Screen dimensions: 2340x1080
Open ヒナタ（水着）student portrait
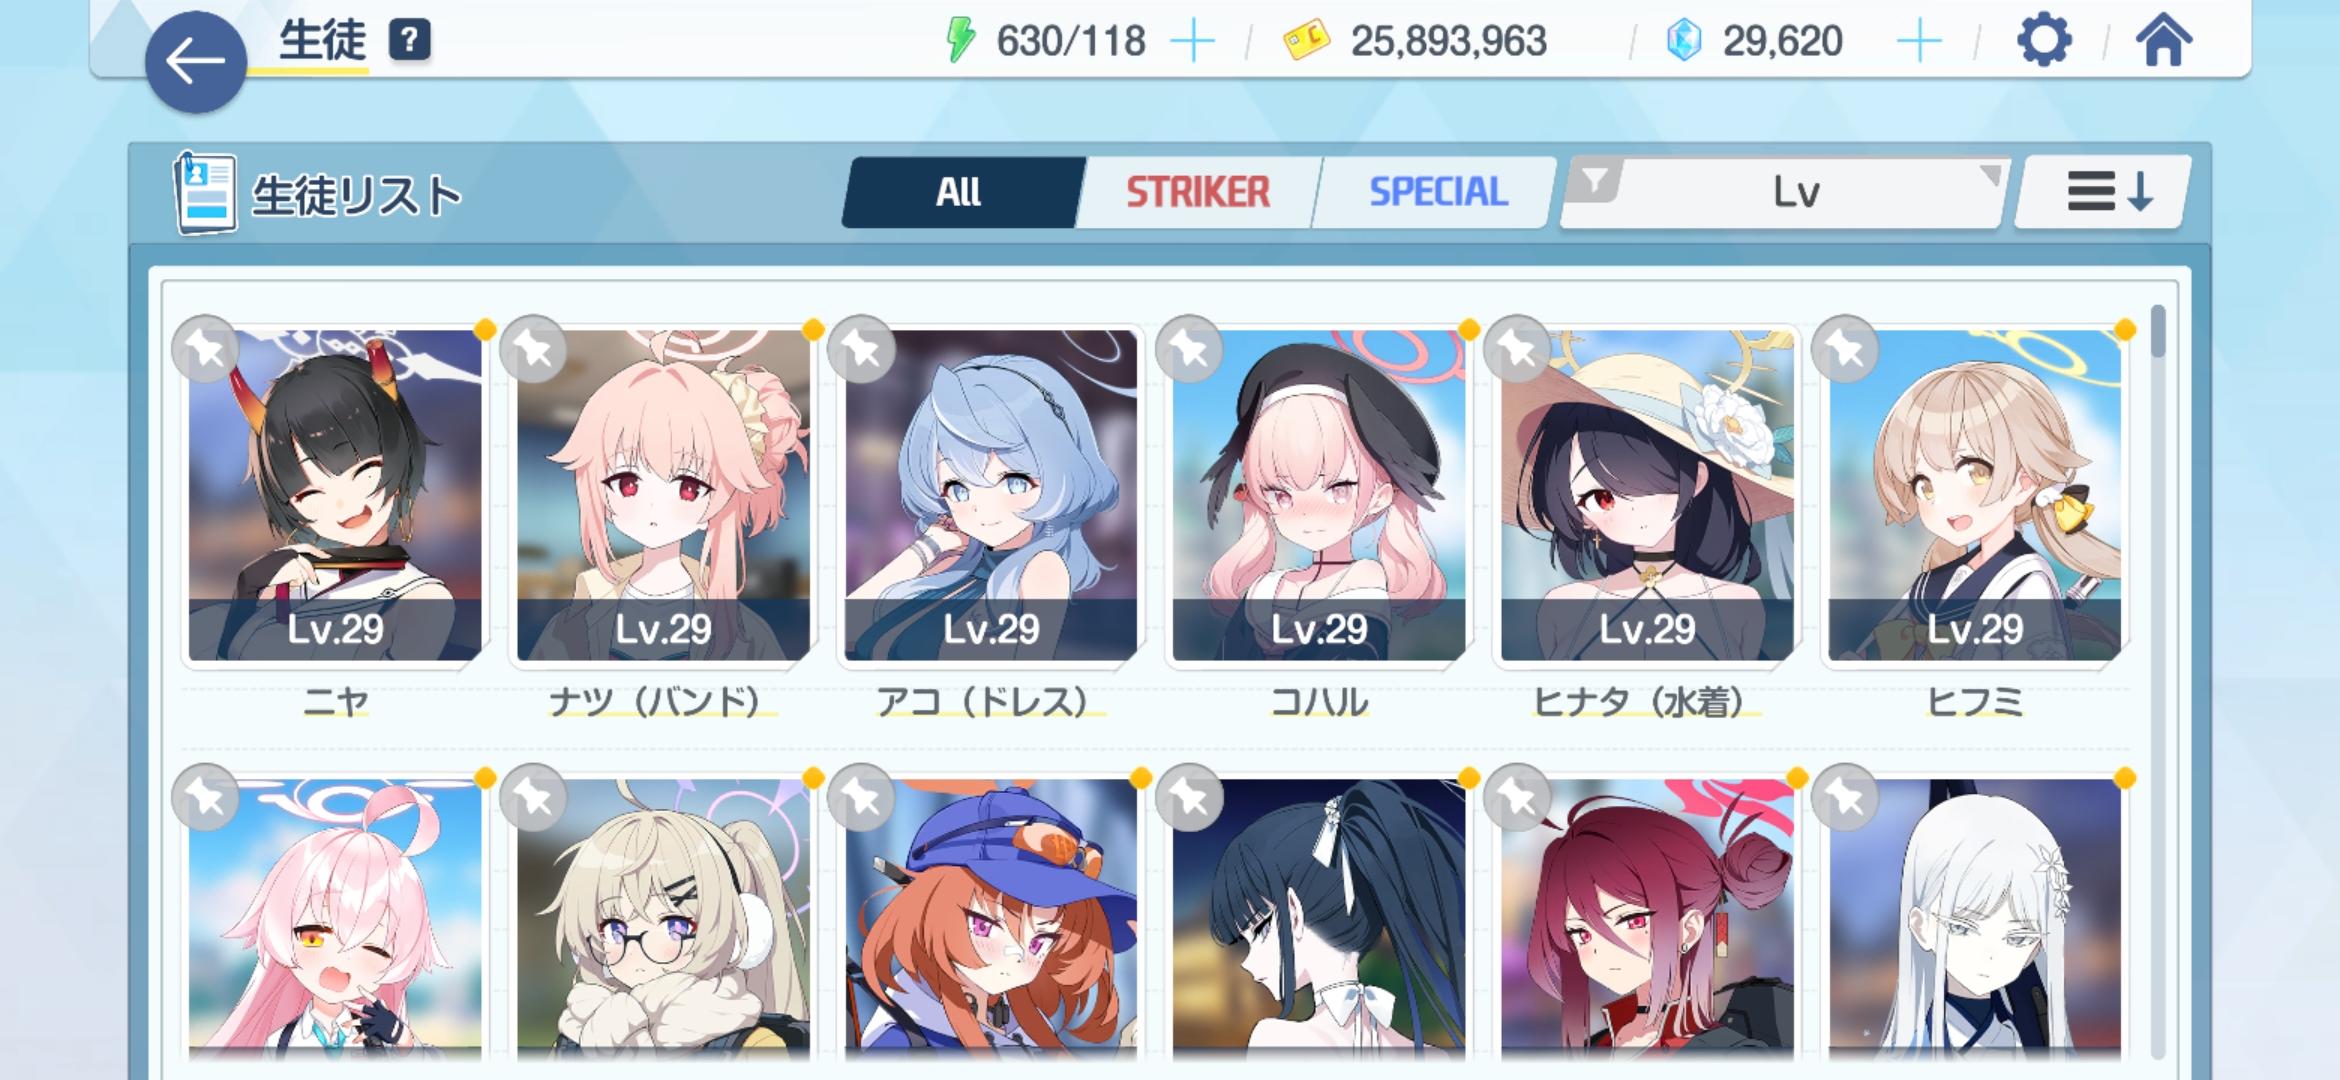(x=1647, y=495)
